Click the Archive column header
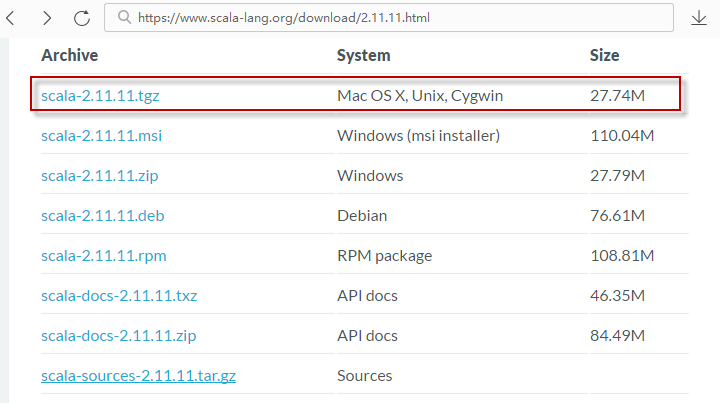The image size is (720, 403). (x=69, y=55)
